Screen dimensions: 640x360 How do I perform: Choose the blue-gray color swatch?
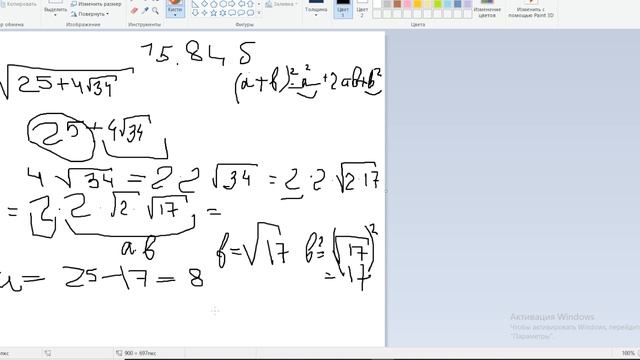[x=458, y=4]
